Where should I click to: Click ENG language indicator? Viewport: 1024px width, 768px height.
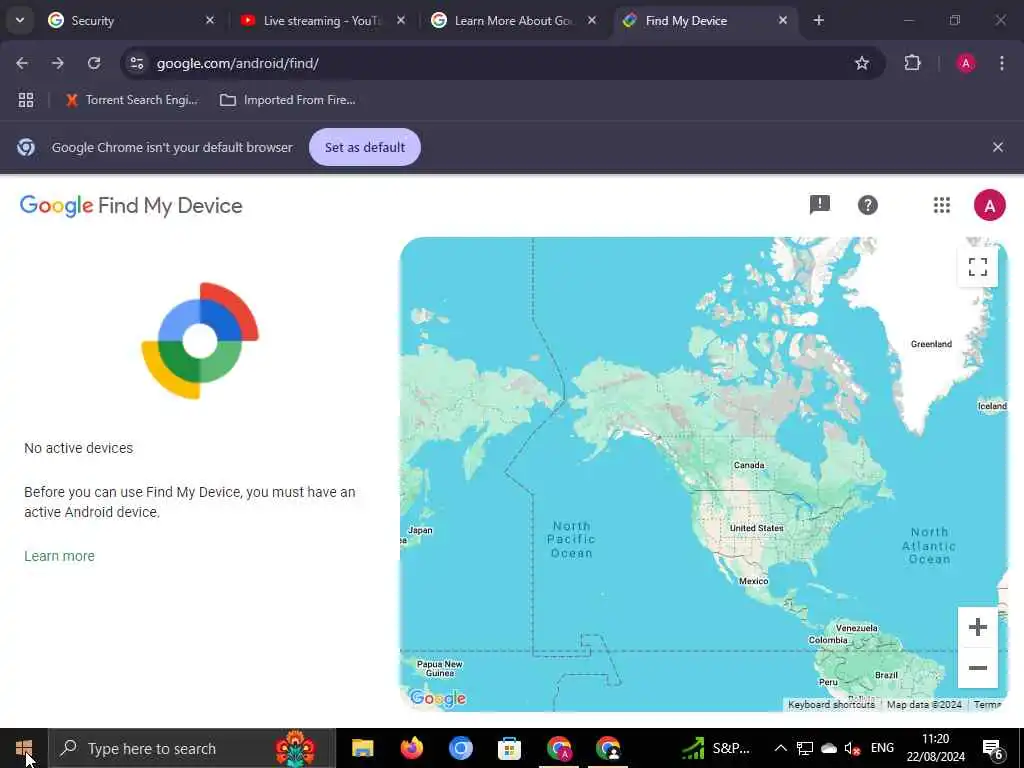point(882,748)
